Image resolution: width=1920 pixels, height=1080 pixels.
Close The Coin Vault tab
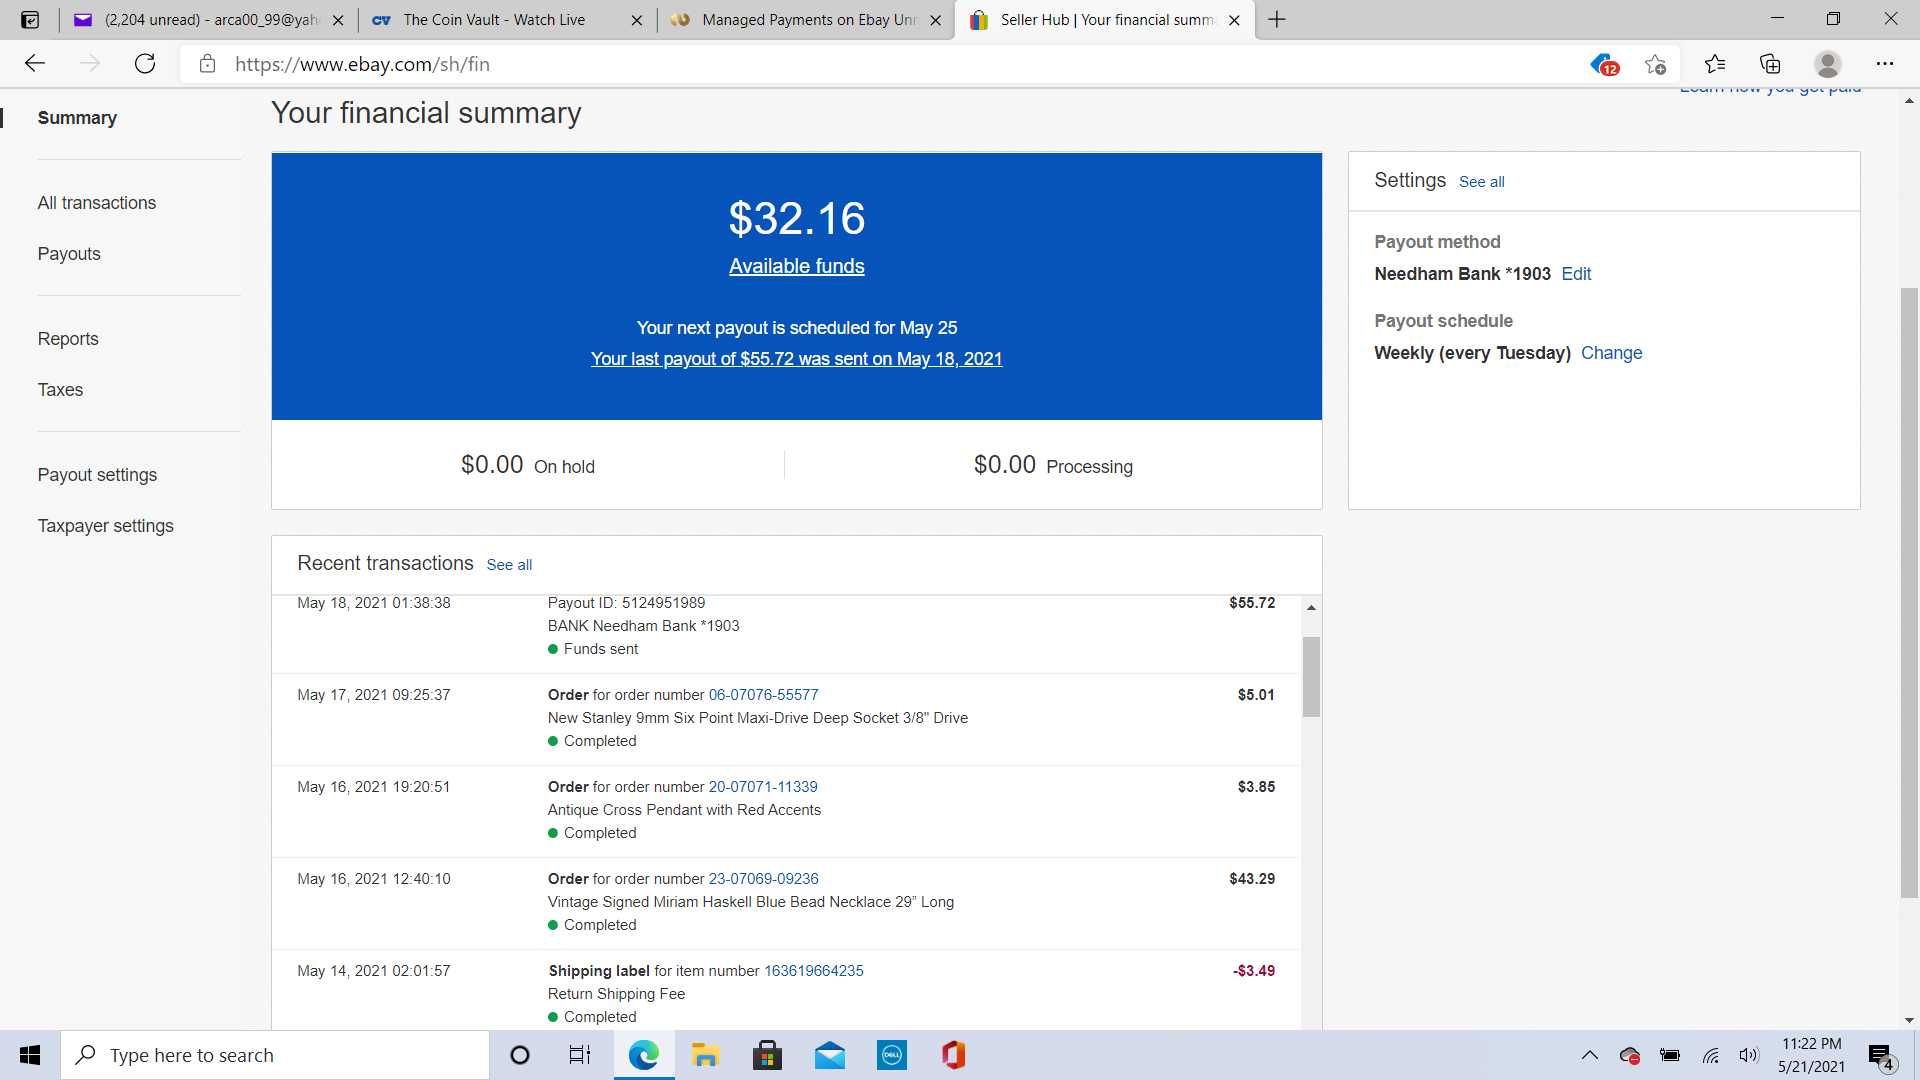click(x=637, y=20)
